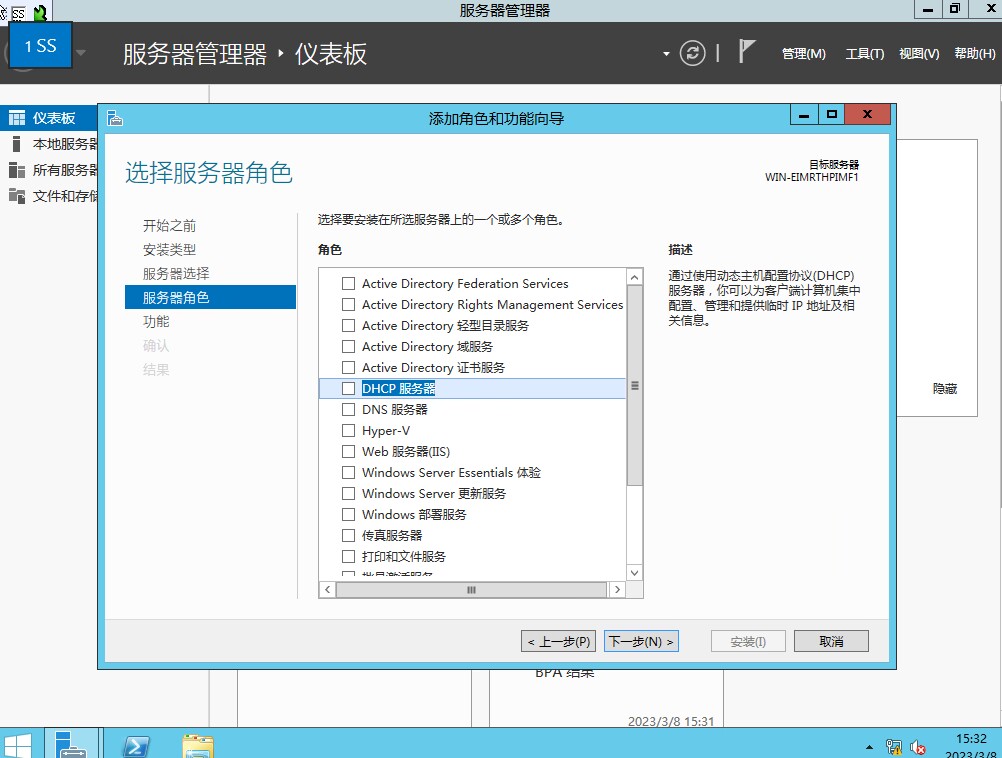The width and height of the screenshot is (1002, 758).
Task: Click the 1 SS session tab
Action: (40, 45)
